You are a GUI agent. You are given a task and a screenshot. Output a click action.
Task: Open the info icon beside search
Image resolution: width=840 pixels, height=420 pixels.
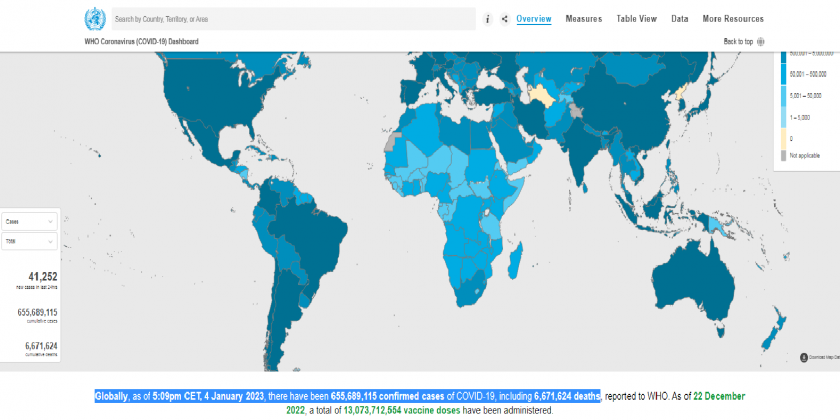click(487, 18)
